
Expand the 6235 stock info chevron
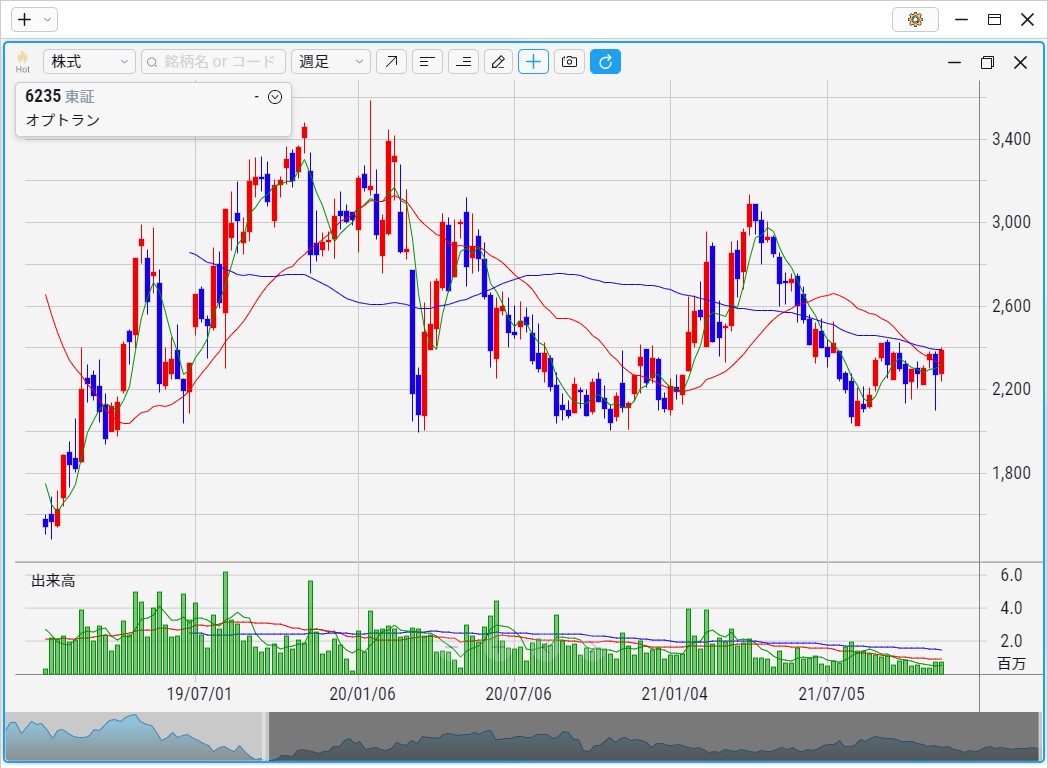pyautogui.click(x=275, y=97)
